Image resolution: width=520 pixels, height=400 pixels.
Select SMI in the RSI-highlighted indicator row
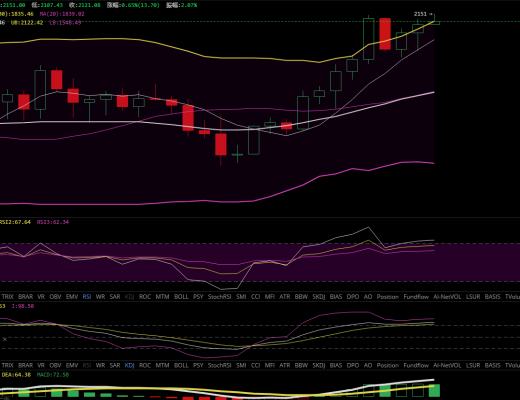(241, 297)
